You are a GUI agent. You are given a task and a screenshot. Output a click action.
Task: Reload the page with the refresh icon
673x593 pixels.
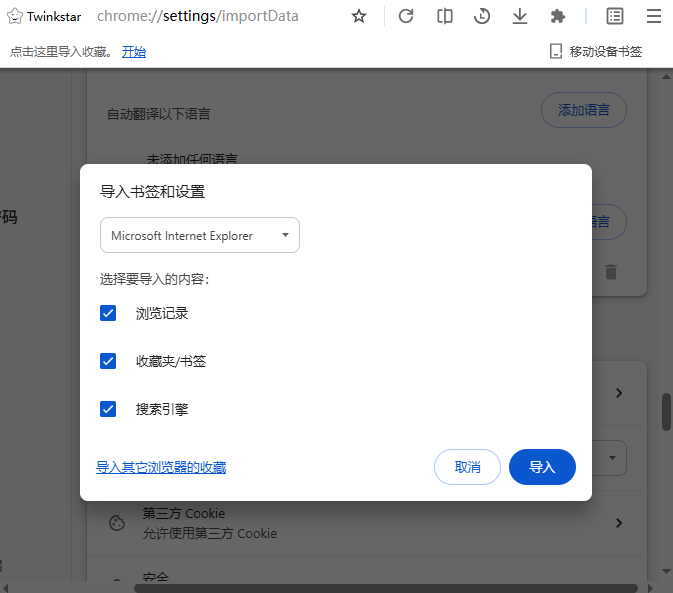406,16
